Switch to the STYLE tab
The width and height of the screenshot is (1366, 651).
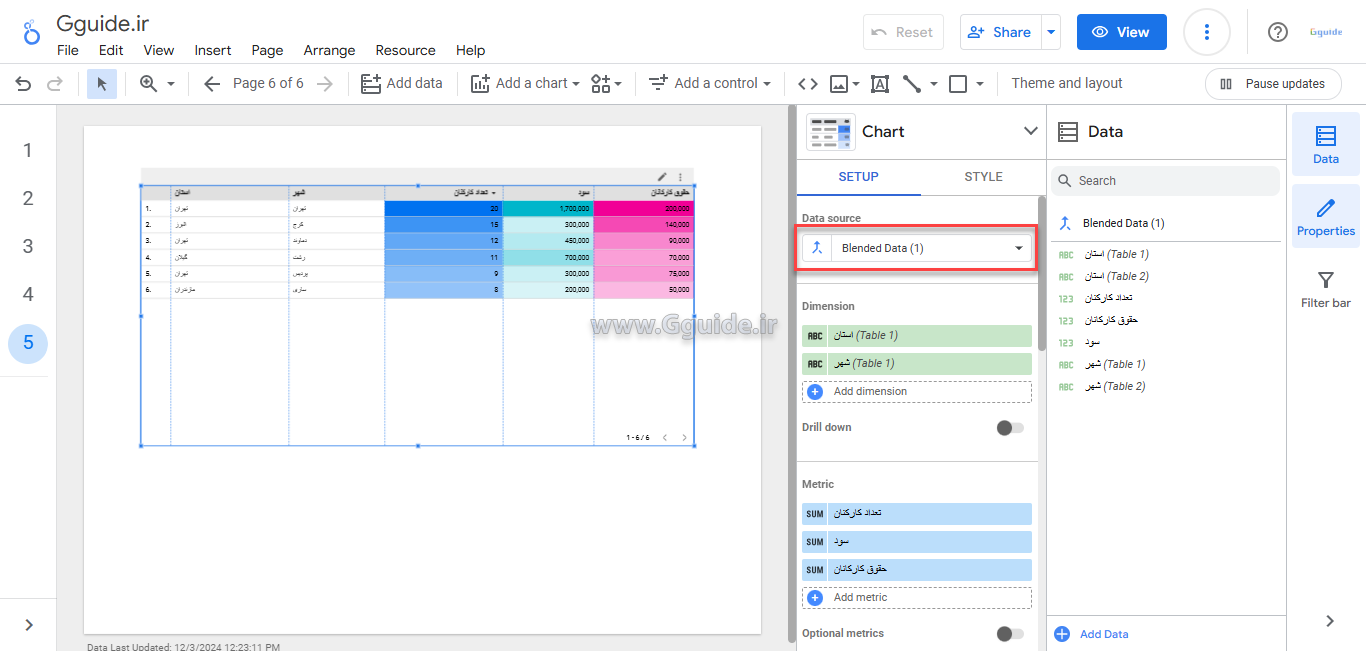click(983, 177)
